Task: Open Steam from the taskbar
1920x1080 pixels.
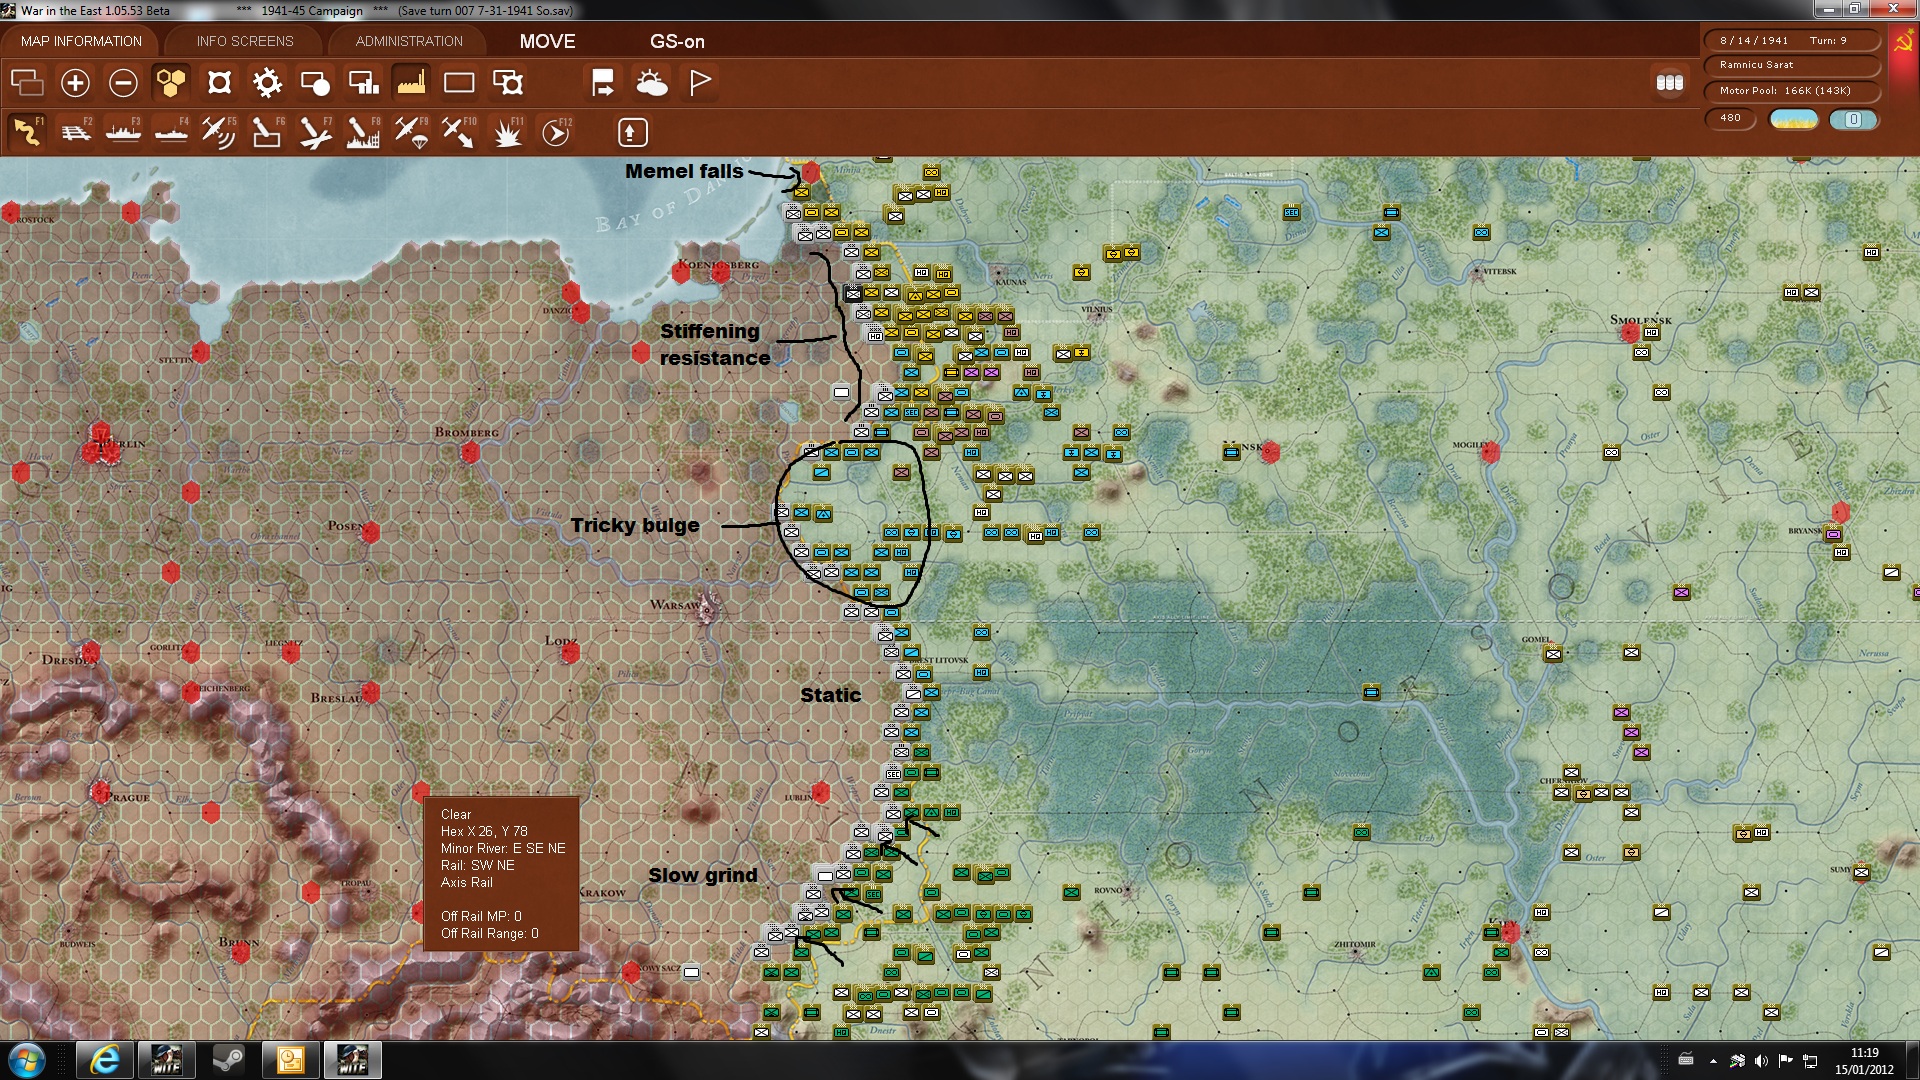Action: 228,1060
